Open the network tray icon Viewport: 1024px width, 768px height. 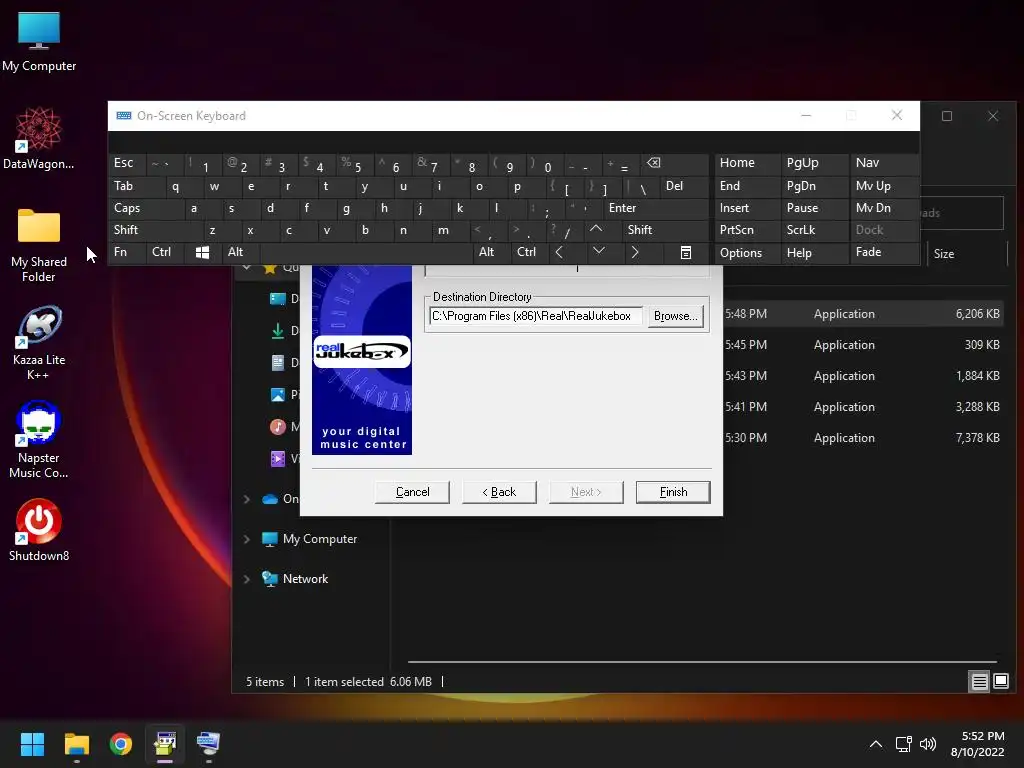coord(903,744)
